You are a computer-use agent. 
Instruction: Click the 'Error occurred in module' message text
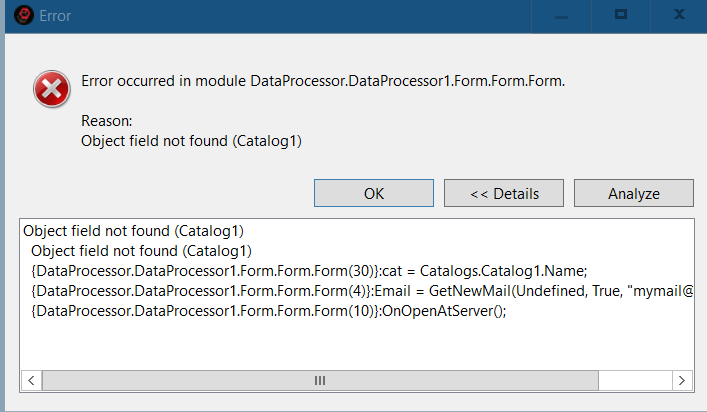coord(322,81)
